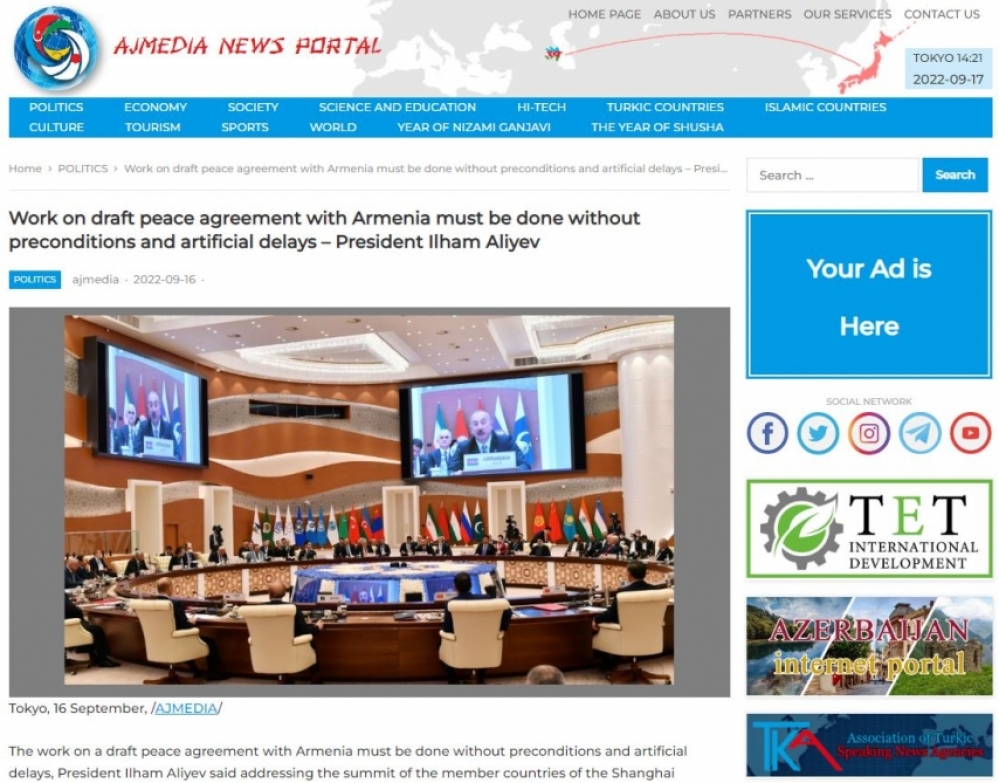Open the POLITICS menu category

tap(56, 107)
